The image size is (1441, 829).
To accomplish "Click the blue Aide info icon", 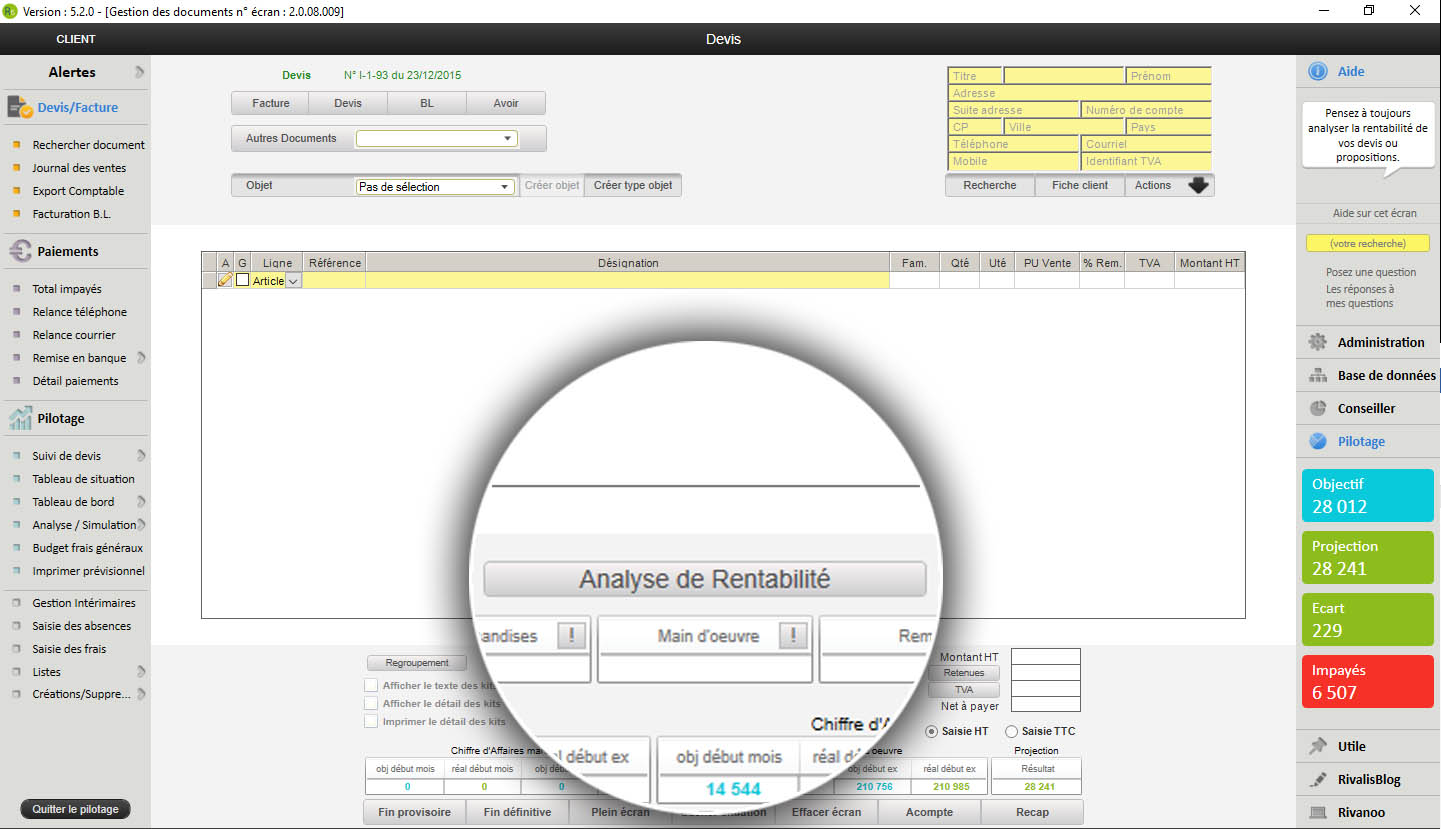I will (1318, 71).
